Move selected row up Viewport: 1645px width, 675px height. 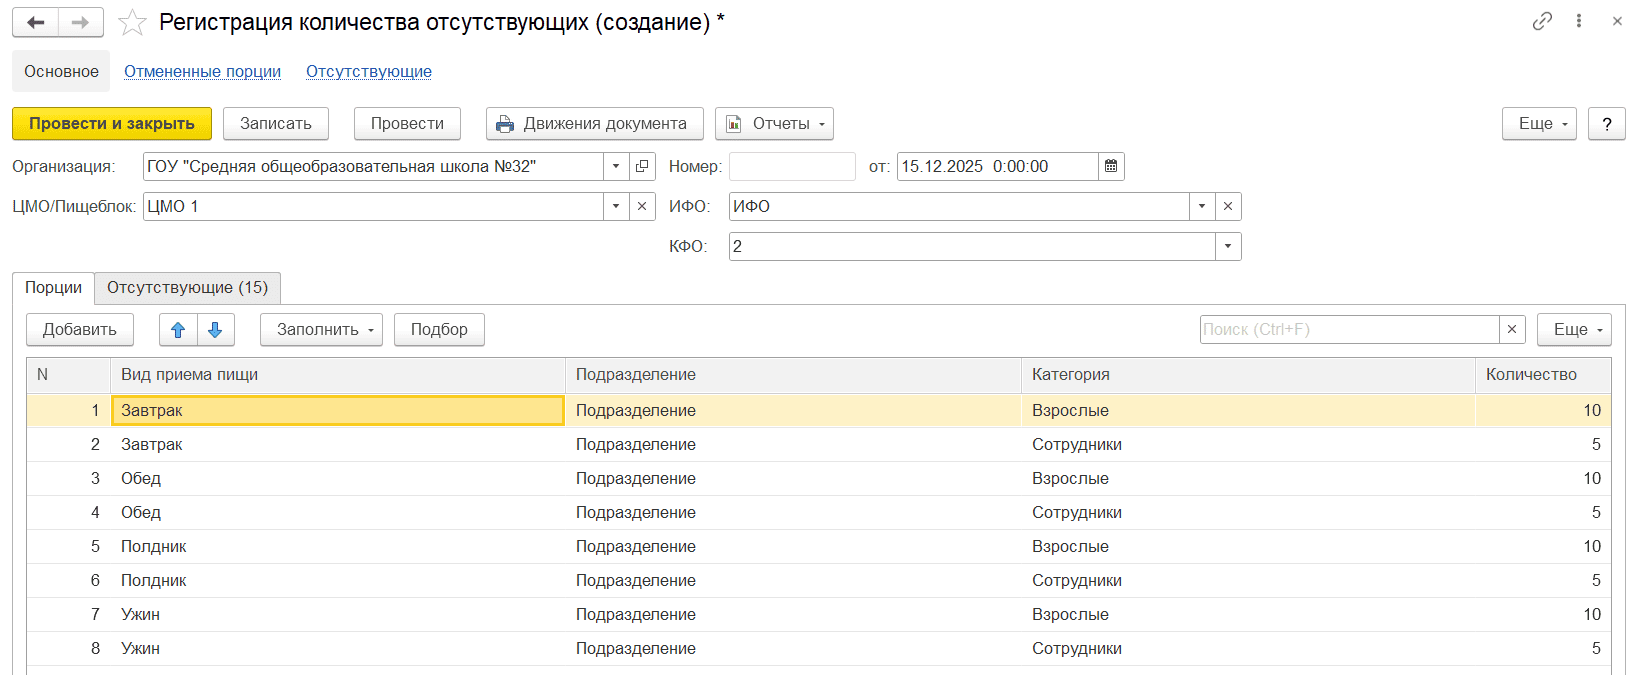178,330
